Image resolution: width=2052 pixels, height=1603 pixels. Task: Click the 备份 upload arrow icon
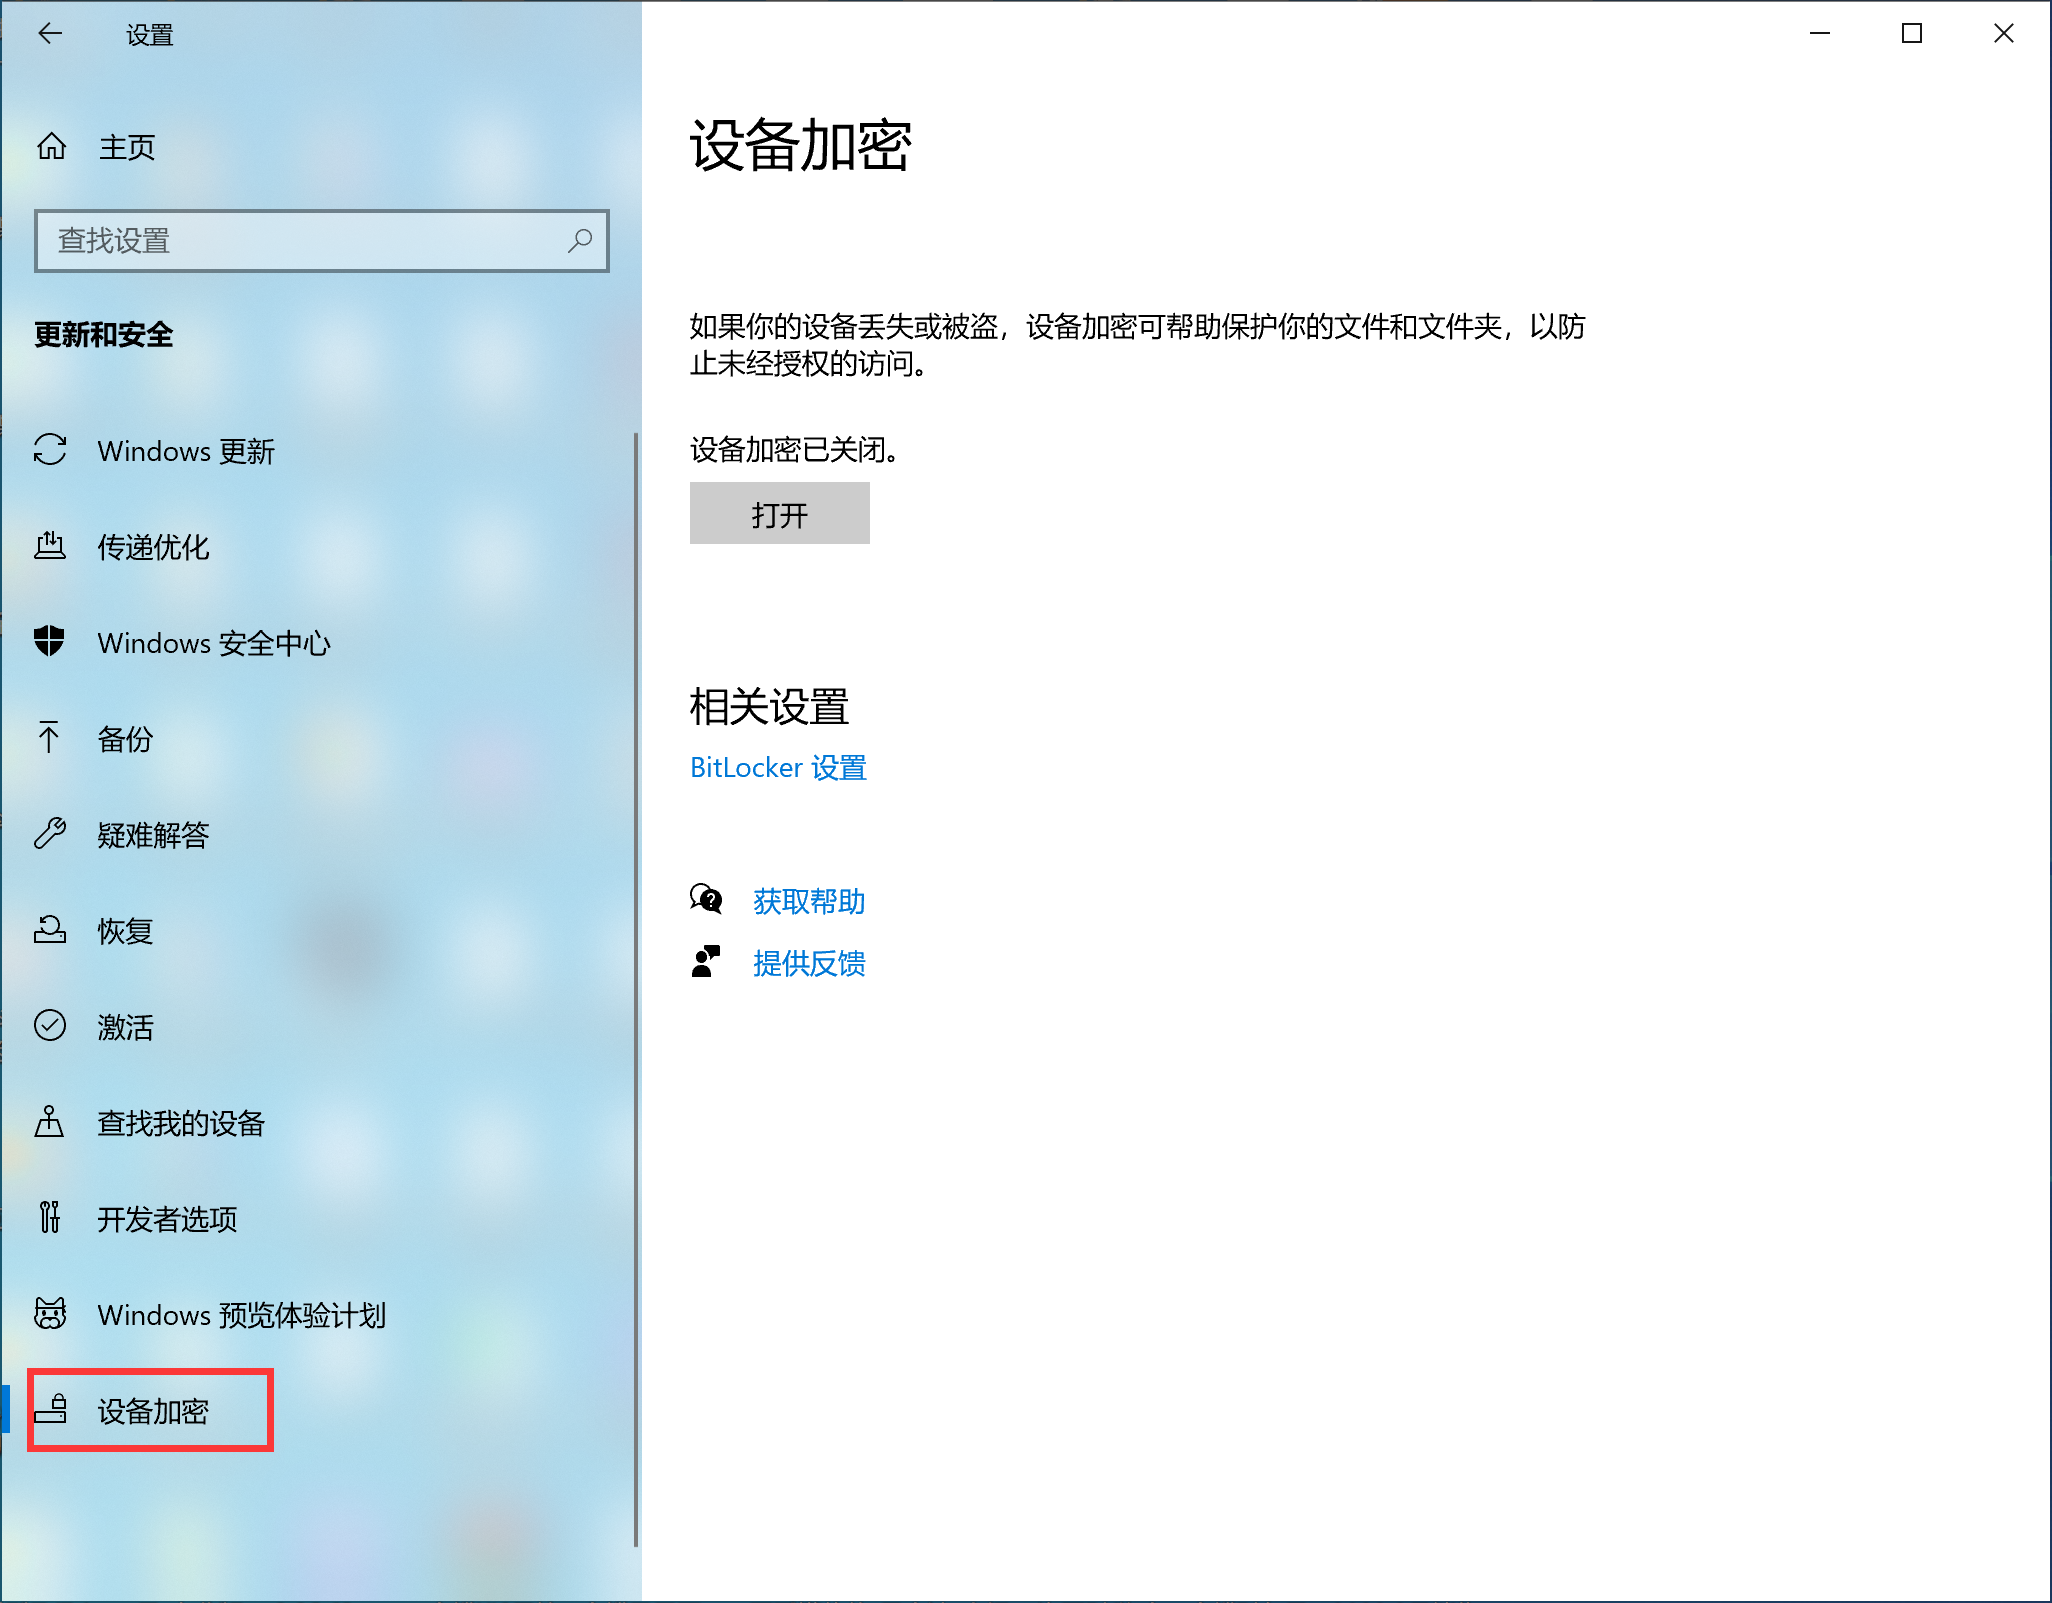48,738
